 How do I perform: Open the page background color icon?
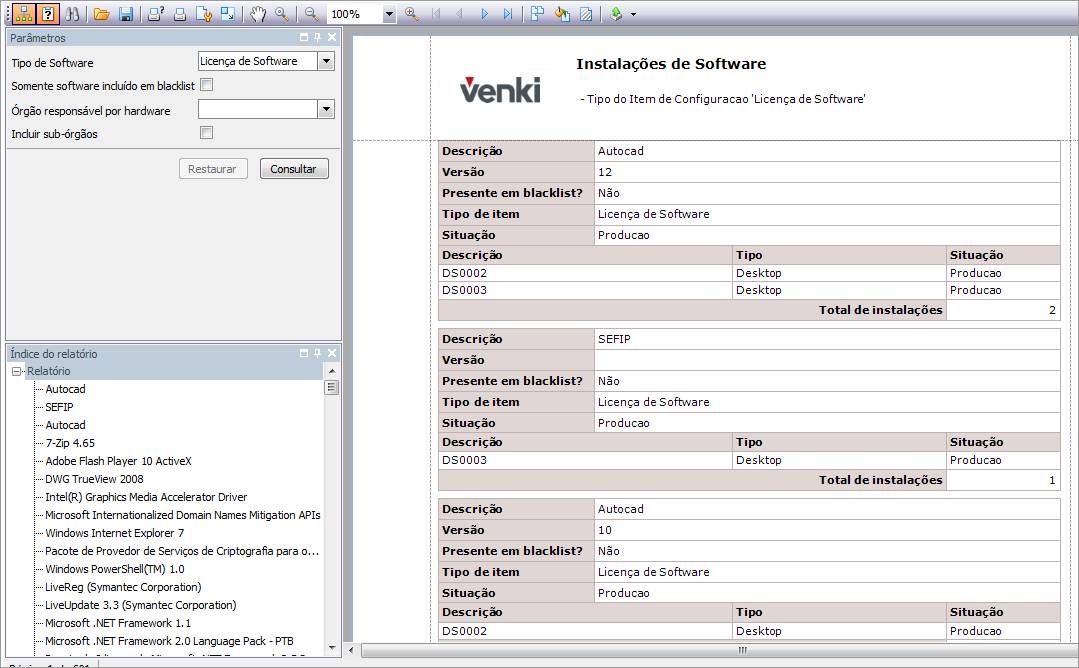click(x=562, y=14)
